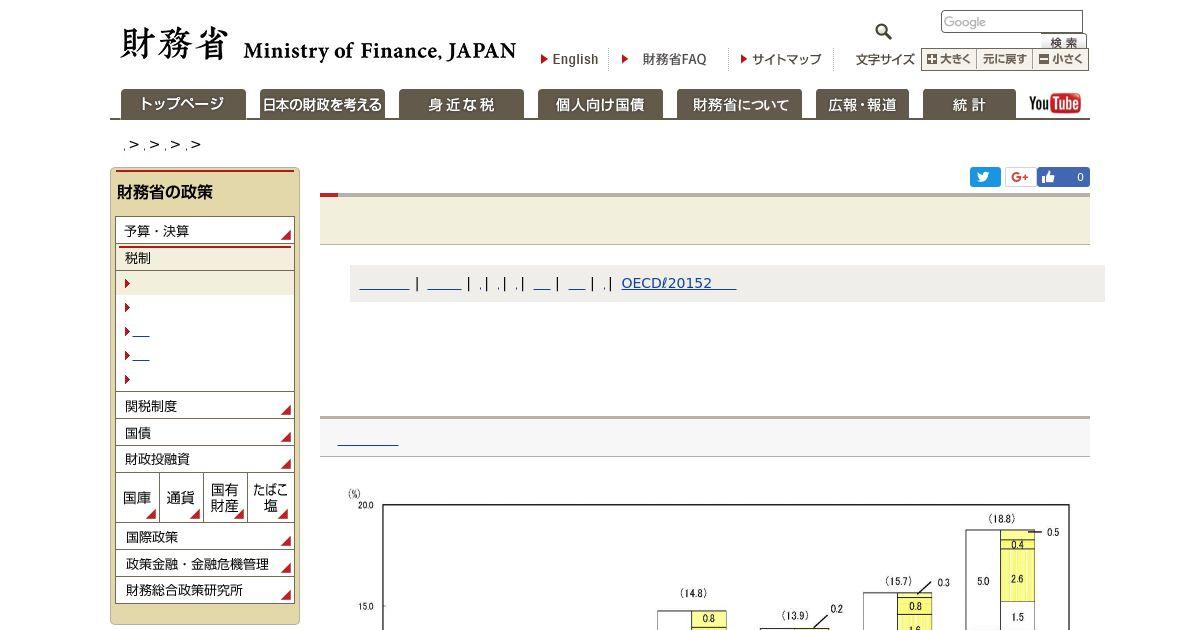Open the 個人向け国債 navigation tab
Screen dimensions: 1200x630
pyautogui.click(x=600, y=104)
